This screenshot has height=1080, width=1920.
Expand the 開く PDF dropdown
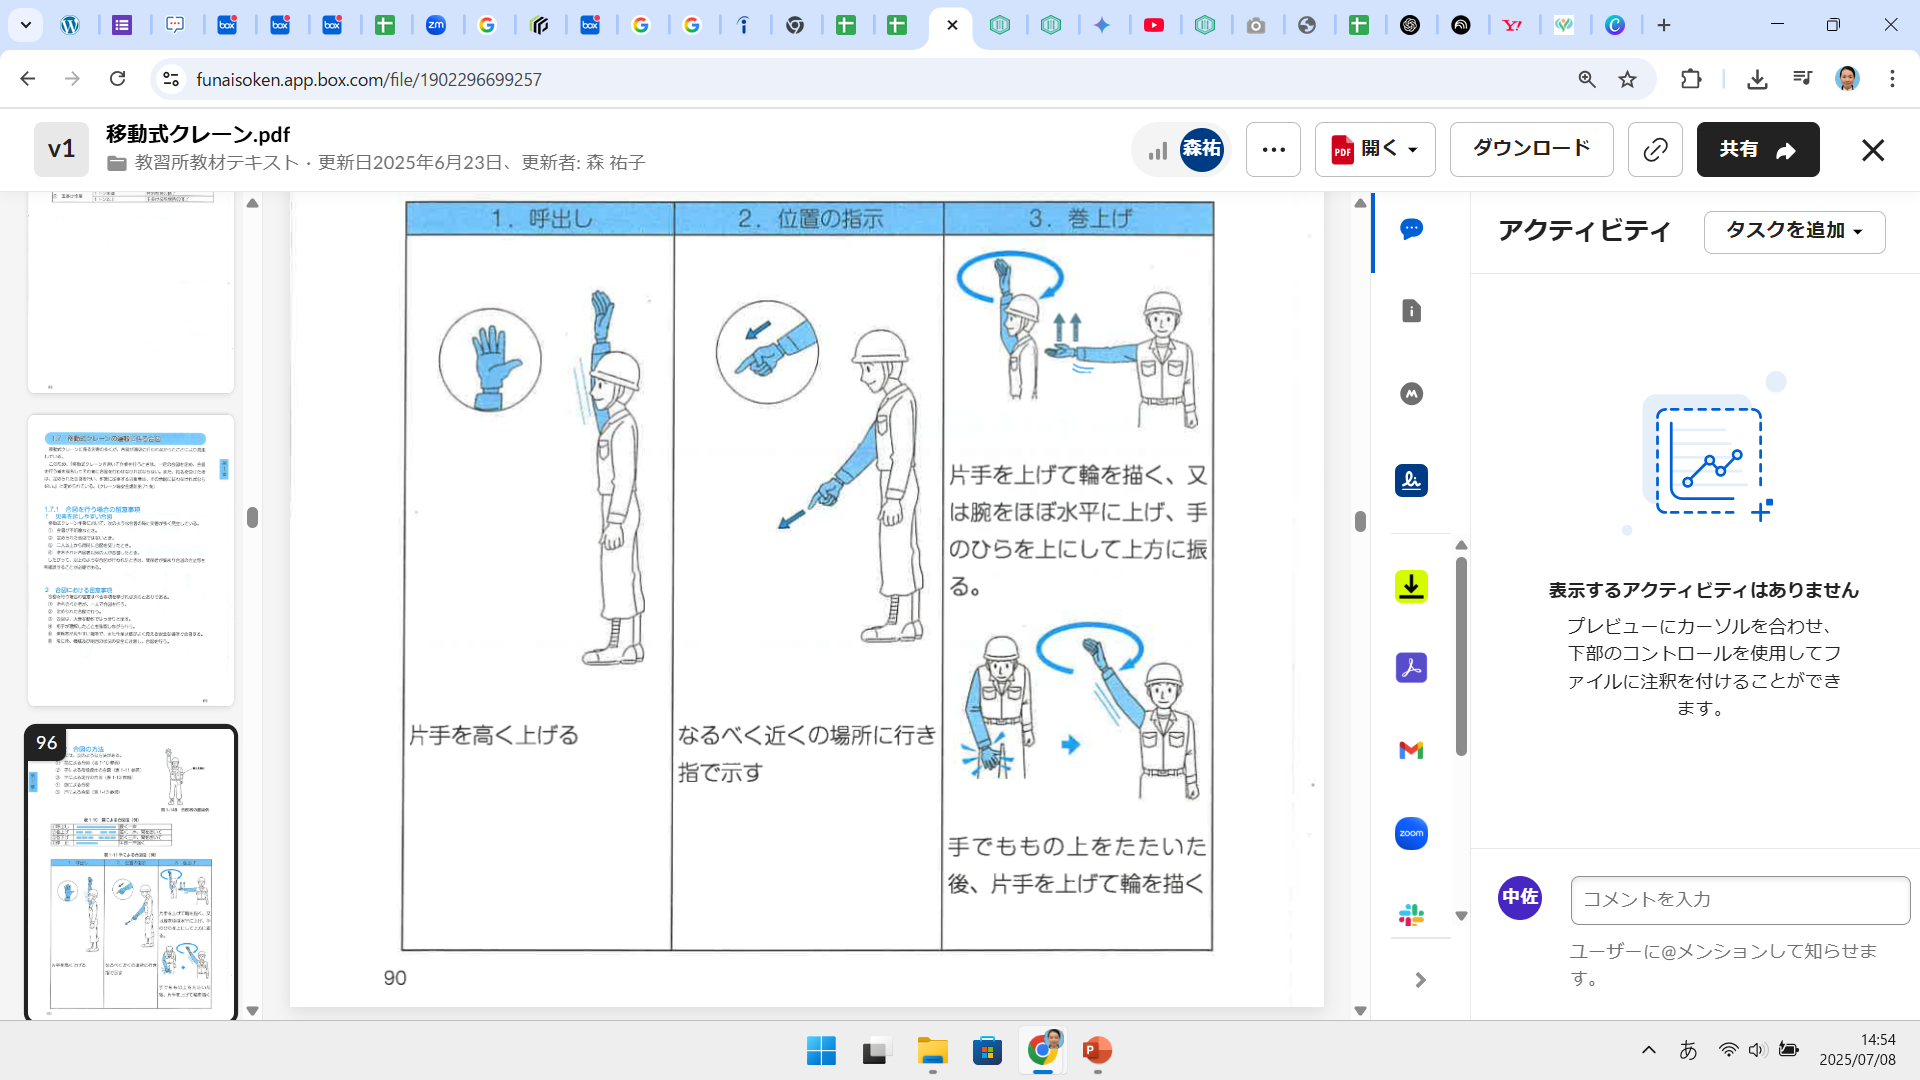[x=1375, y=150]
